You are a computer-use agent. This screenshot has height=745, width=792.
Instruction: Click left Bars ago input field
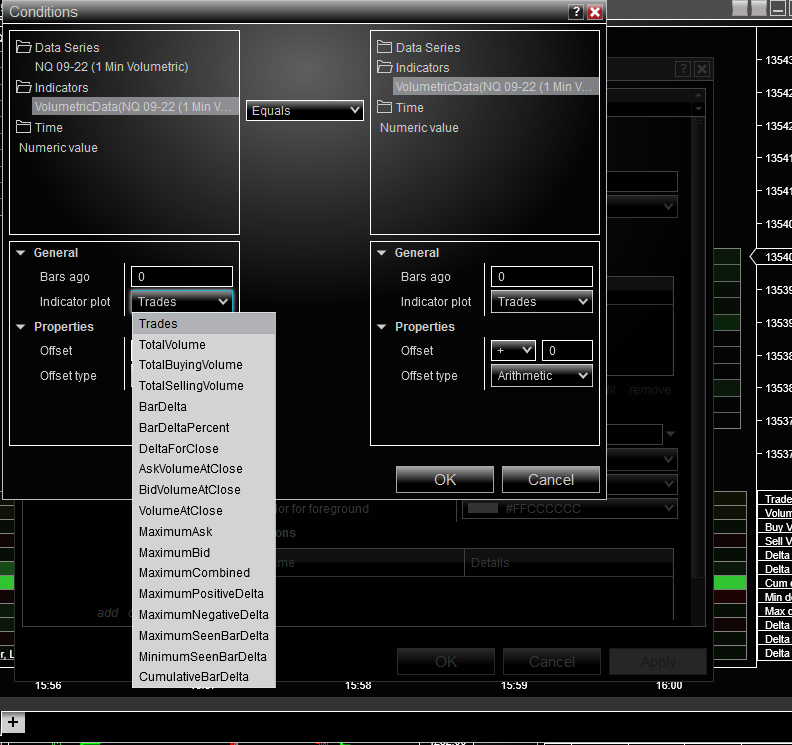[x=182, y=276]
